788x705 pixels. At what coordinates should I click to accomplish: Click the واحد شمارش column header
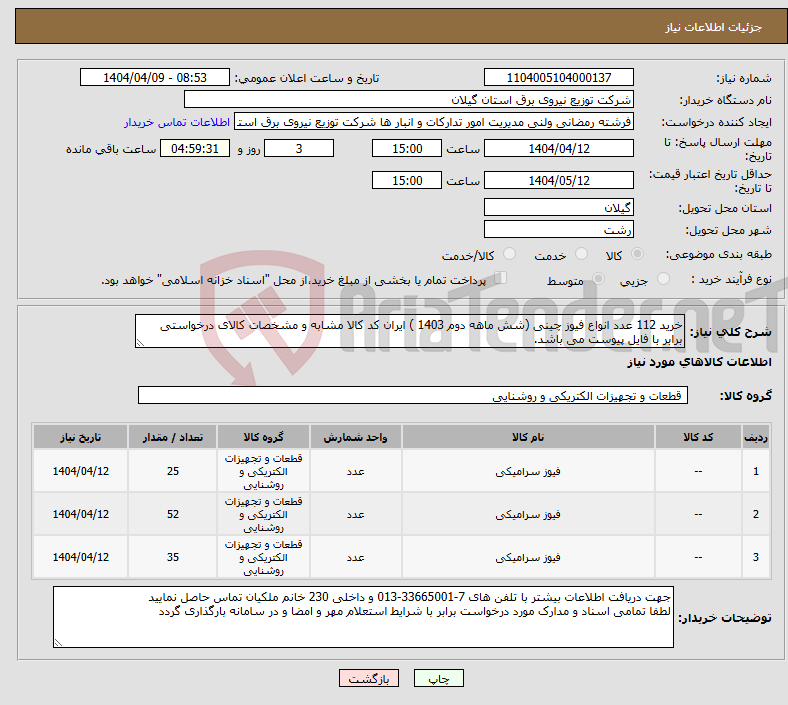(x=355, y=437)
